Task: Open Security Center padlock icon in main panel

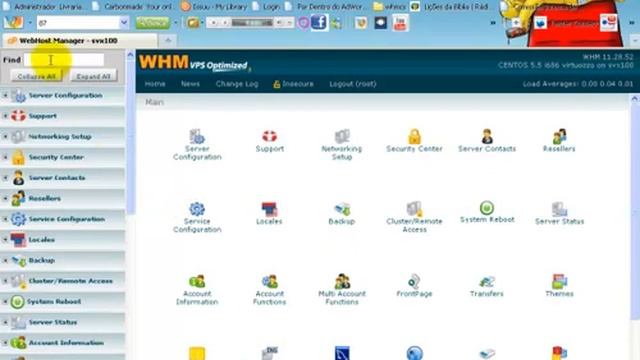Action: [414, 136]
